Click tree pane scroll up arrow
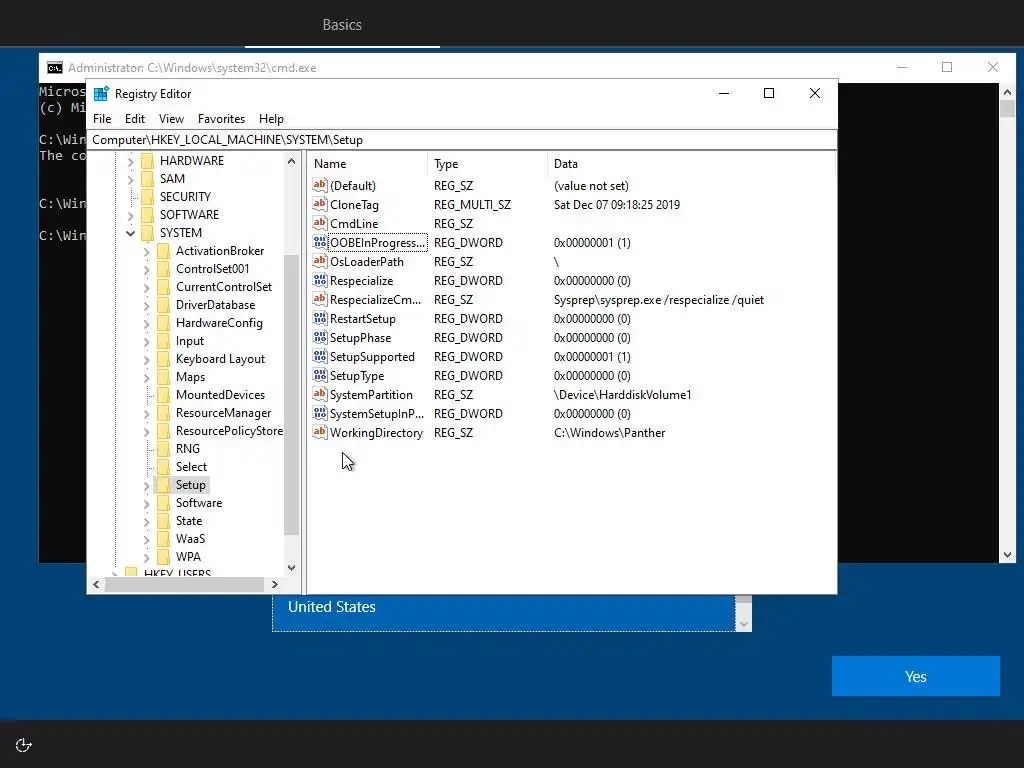Screen dimensions: 1024x768 pyautogui.click(x=291, y=161)
